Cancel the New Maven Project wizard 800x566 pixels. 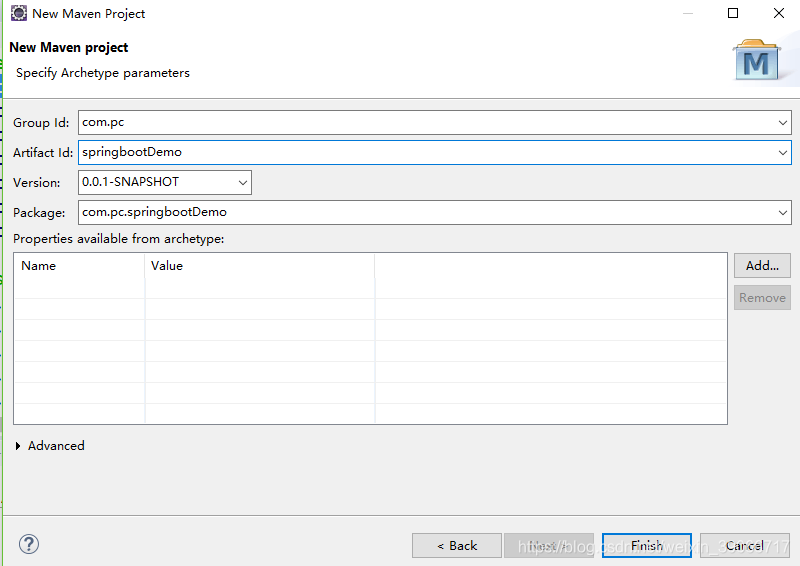tap(745, 546)
